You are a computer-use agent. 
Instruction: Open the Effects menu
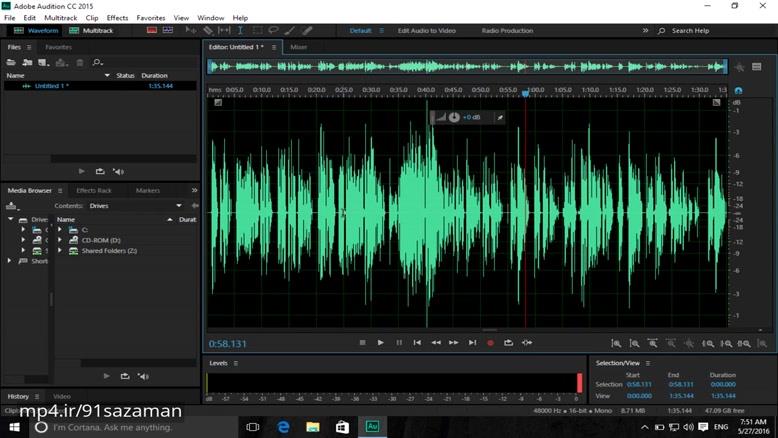click(117, 18)
